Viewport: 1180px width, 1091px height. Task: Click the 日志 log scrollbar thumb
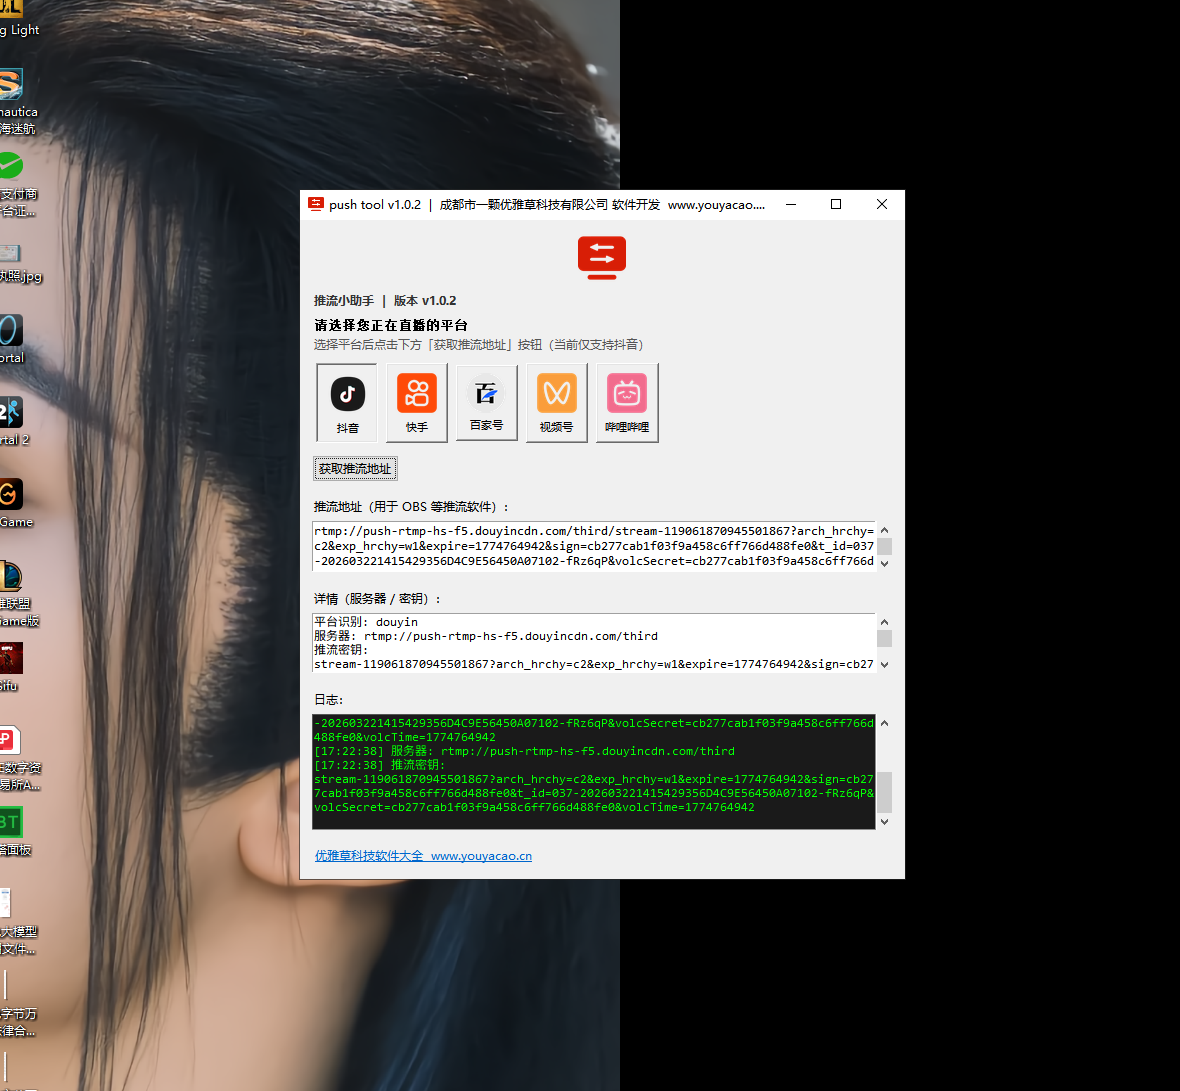coord(885,792)
